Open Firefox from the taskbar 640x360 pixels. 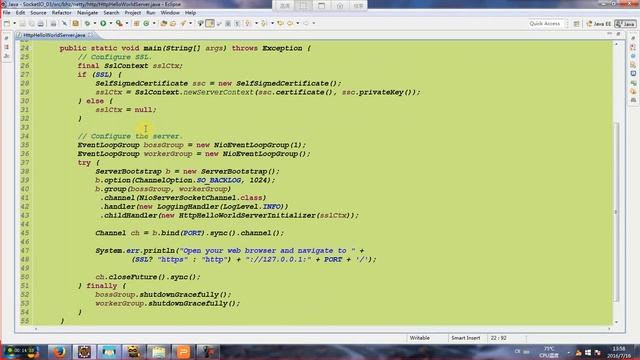tap(59, 352)
